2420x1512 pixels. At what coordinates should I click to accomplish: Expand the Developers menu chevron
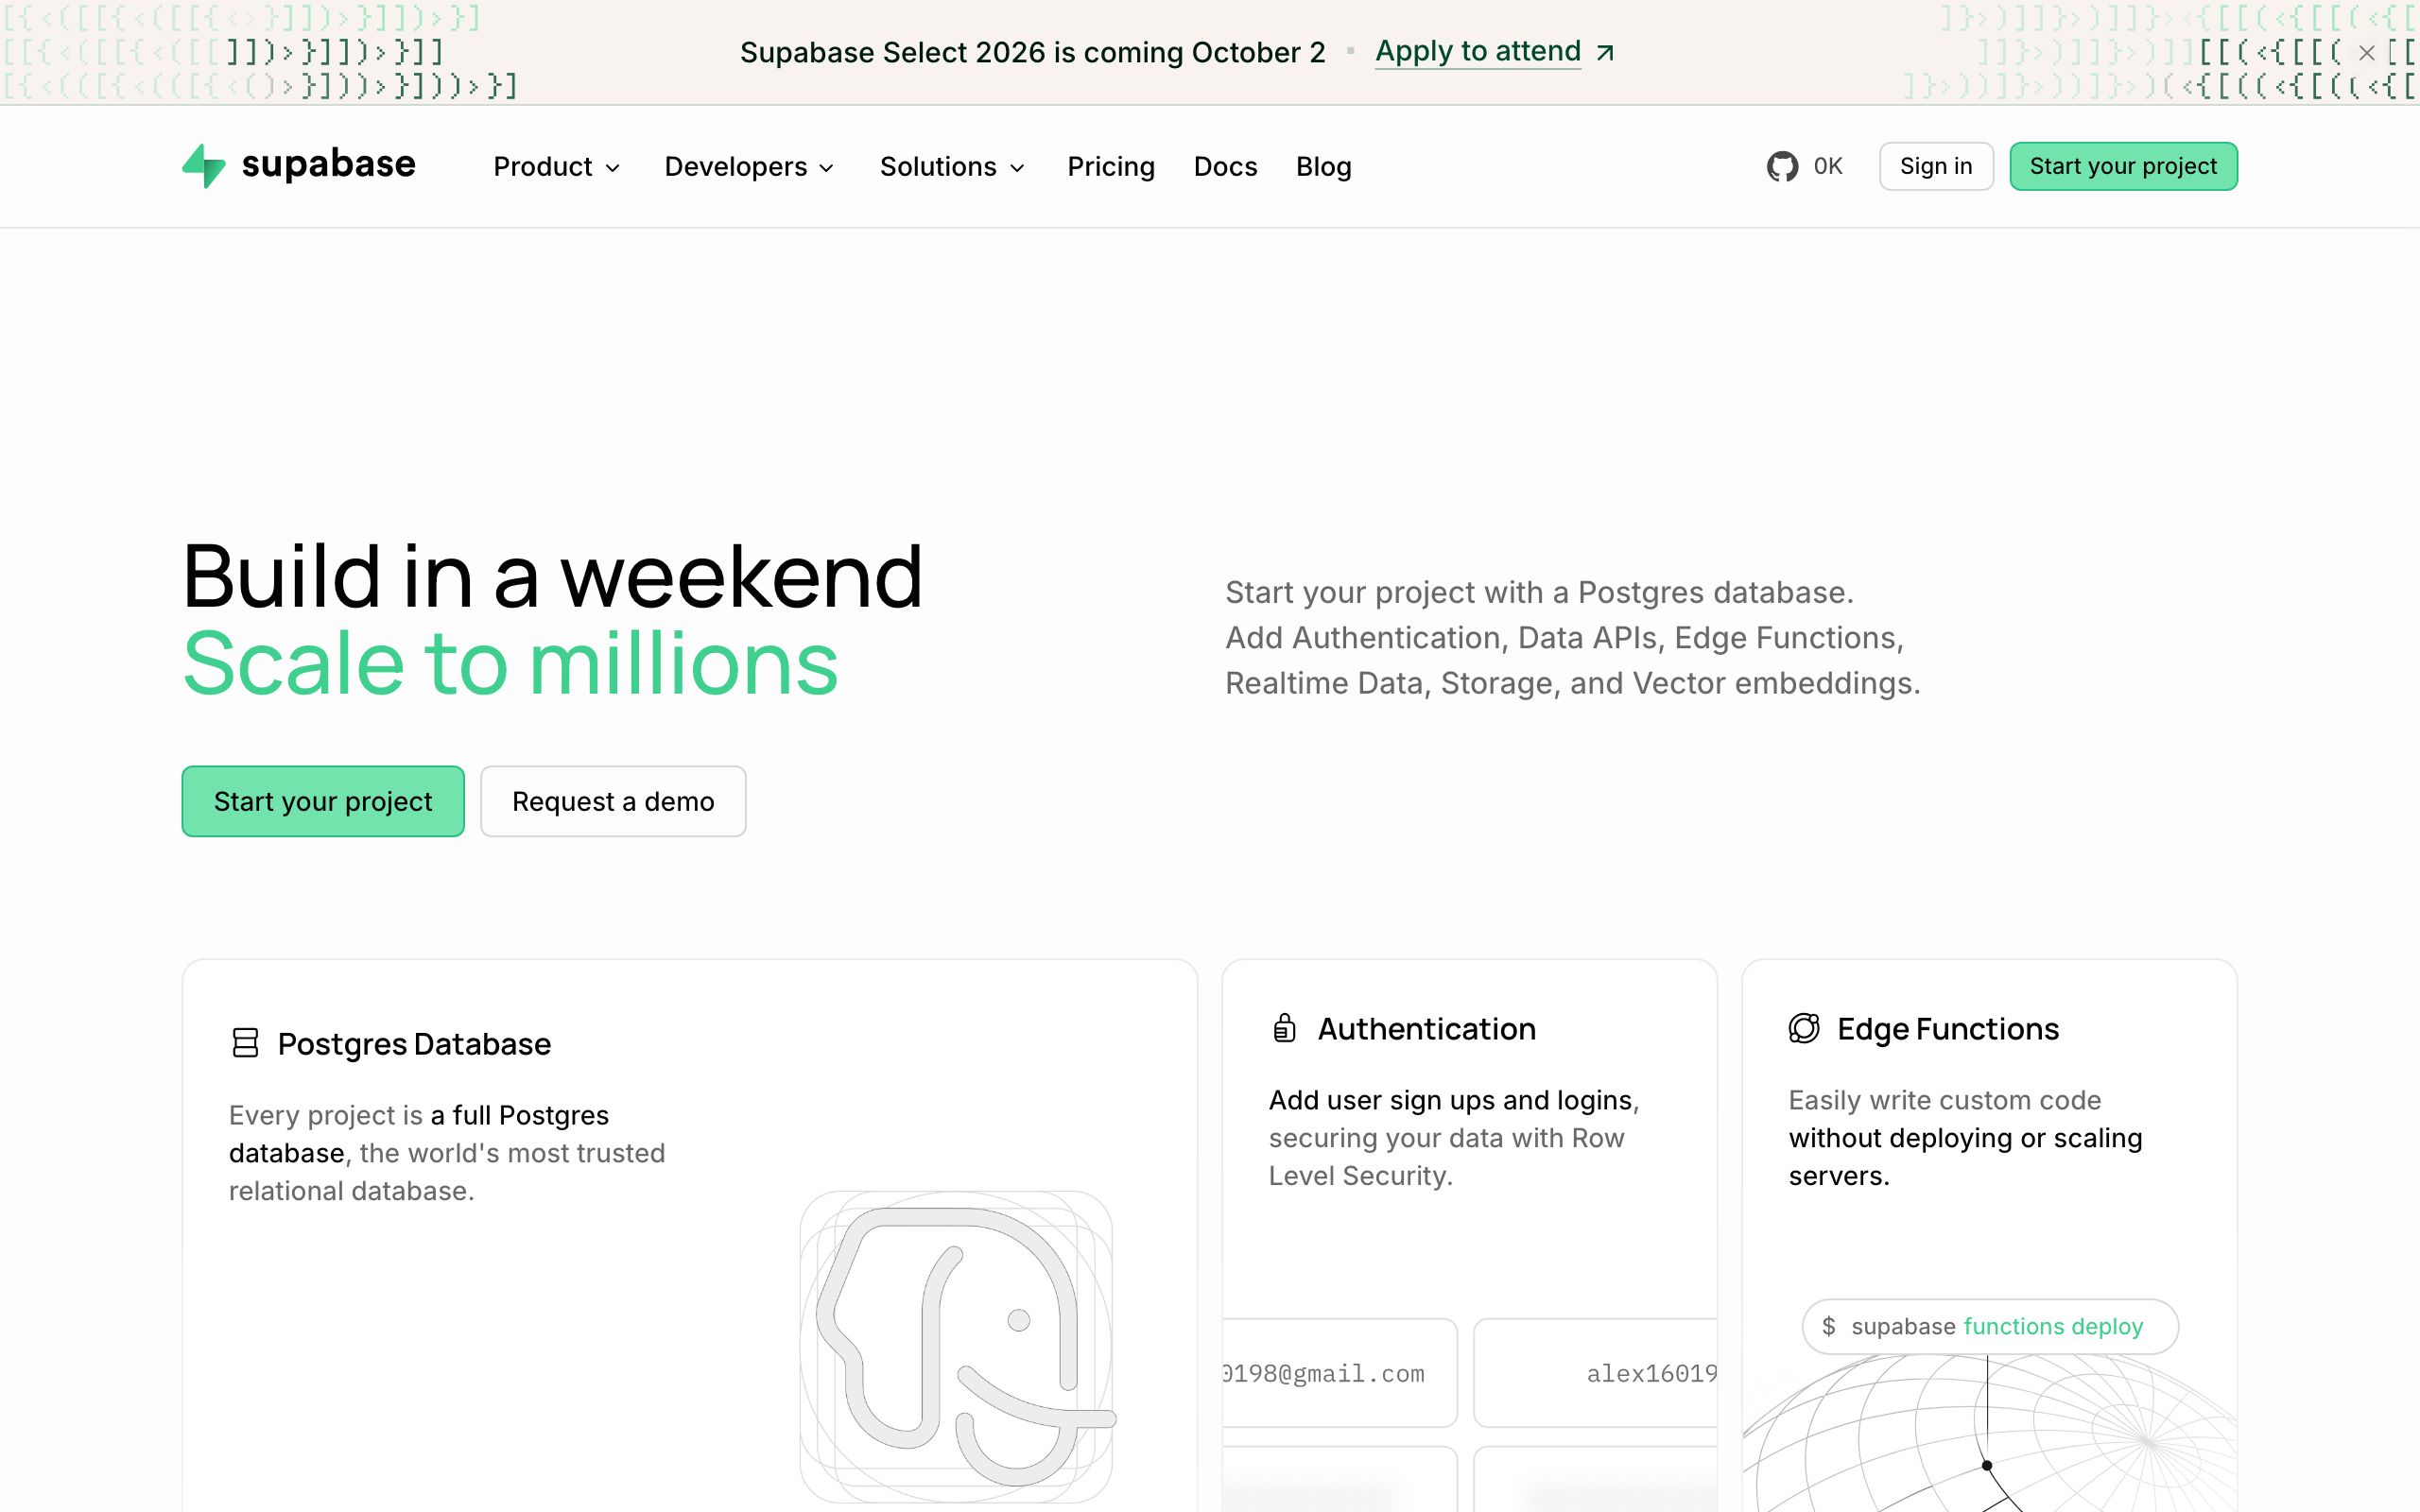point(826,168)
